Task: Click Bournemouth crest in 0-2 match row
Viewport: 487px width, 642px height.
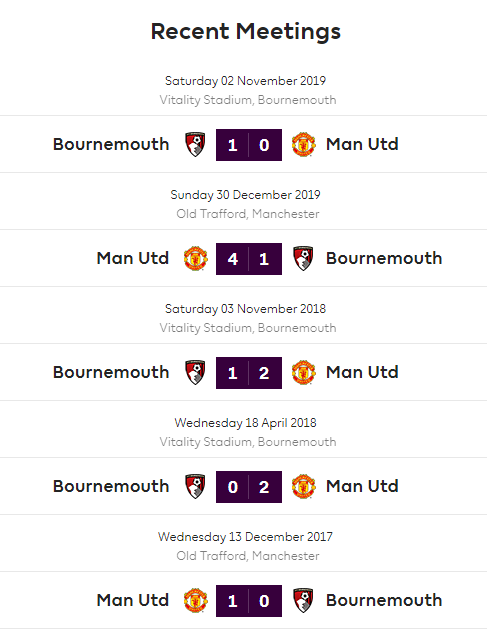Action: click(195, 486)
